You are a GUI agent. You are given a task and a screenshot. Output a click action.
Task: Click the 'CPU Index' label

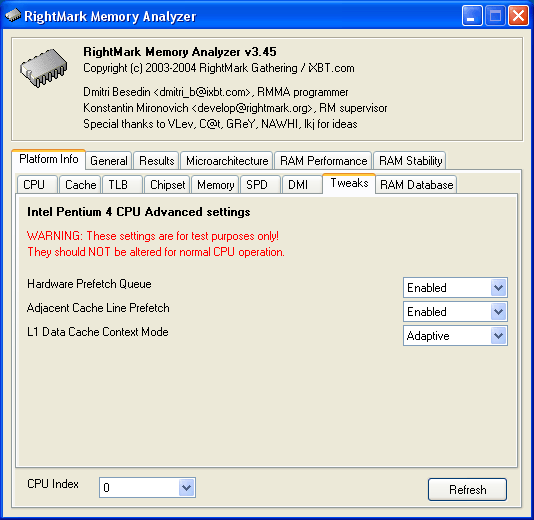[x=53, y=484]
